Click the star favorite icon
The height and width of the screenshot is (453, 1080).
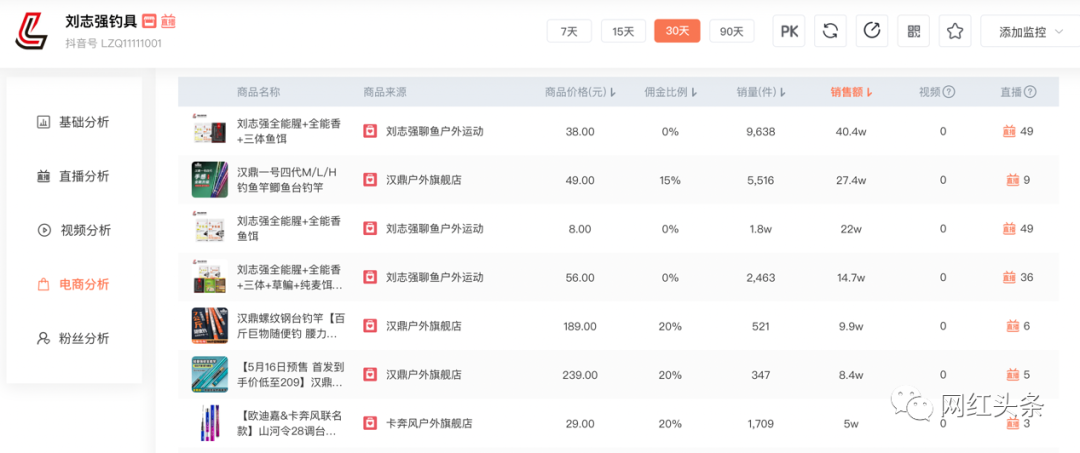click(x=955, y=31)
